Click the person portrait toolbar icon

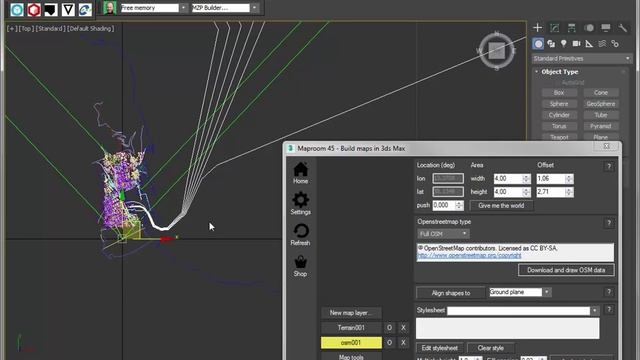click(x=110, y=8)
